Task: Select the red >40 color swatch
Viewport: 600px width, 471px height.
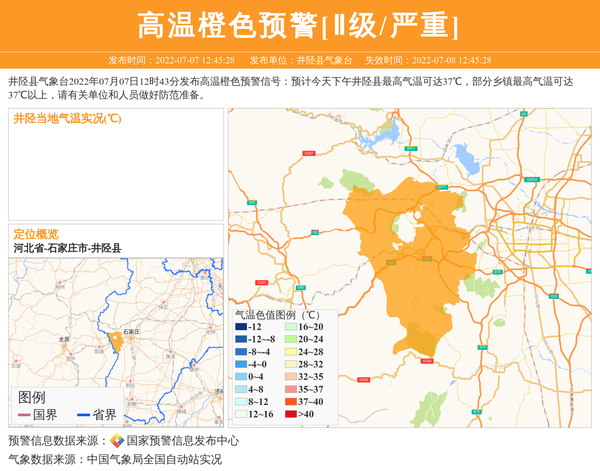Action: point(289,414)
